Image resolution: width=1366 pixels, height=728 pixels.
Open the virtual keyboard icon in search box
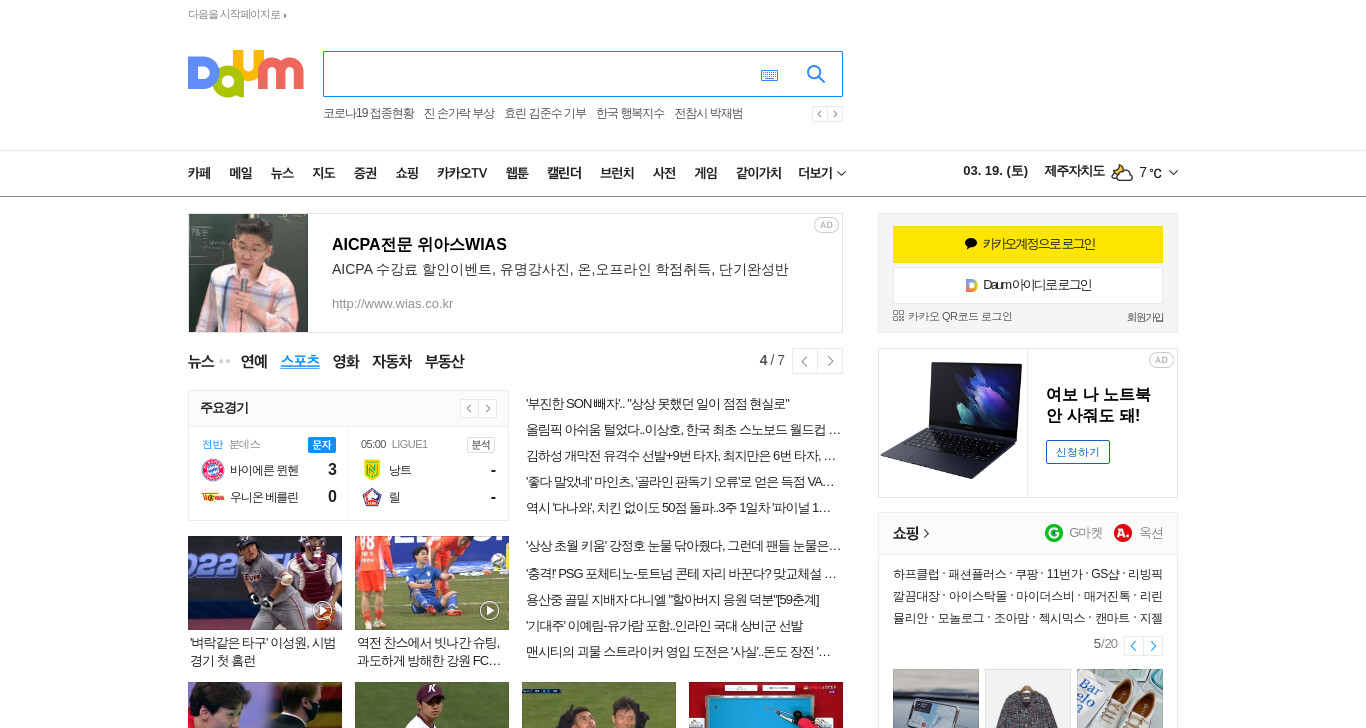click(769, 75)
